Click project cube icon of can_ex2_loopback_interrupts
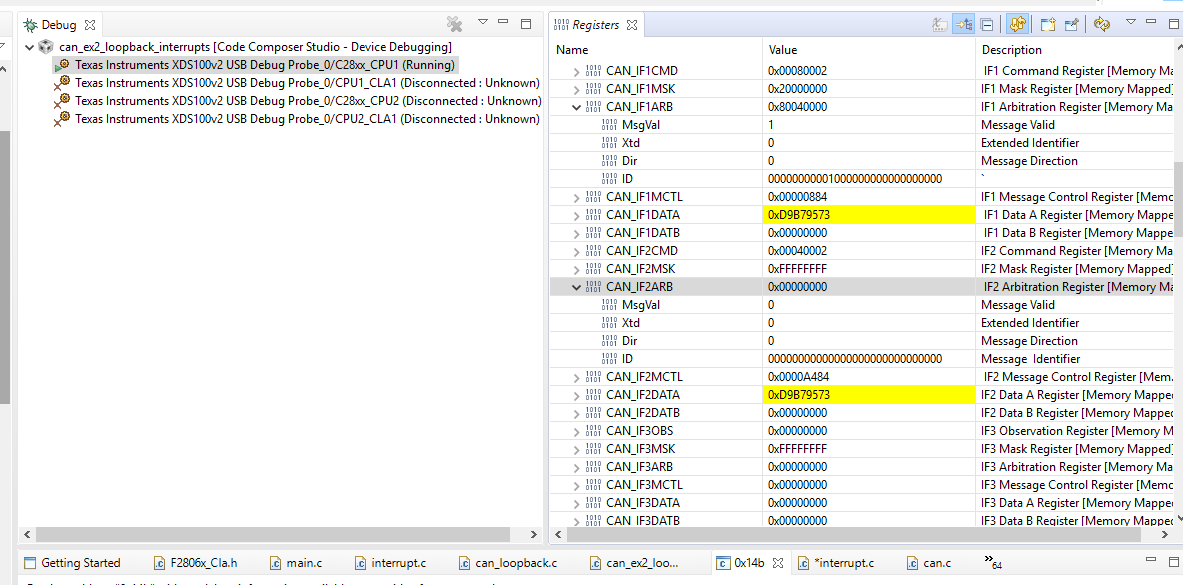1183x585 pixels. [x=46, y=47]
